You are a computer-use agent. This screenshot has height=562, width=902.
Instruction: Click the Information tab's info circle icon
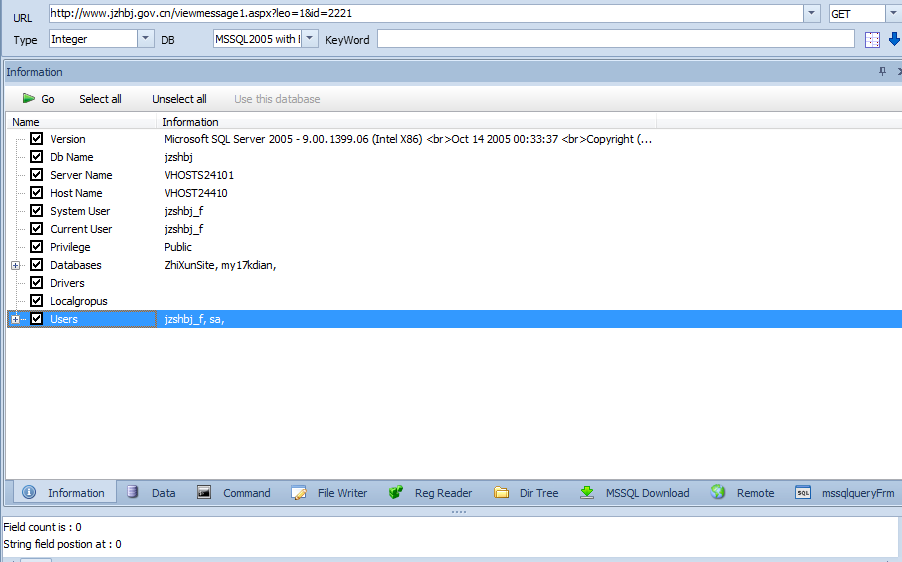click(29, 492)
